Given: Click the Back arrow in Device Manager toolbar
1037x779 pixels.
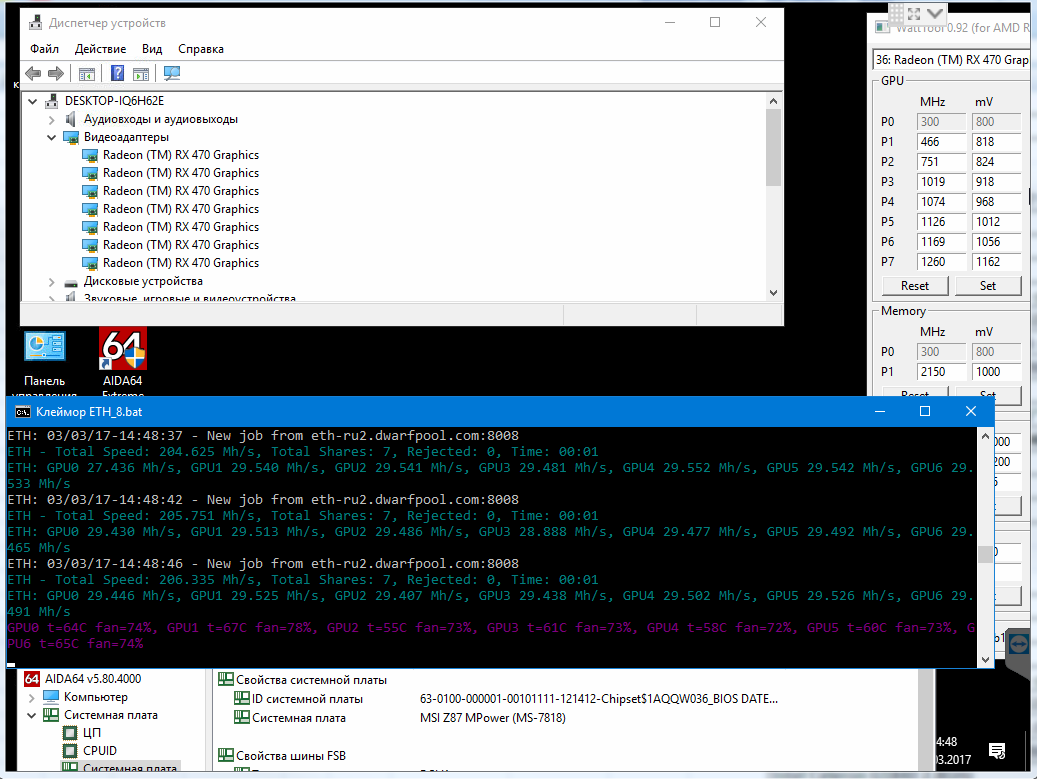Looking at the screenshot, I should pos(33,73).
